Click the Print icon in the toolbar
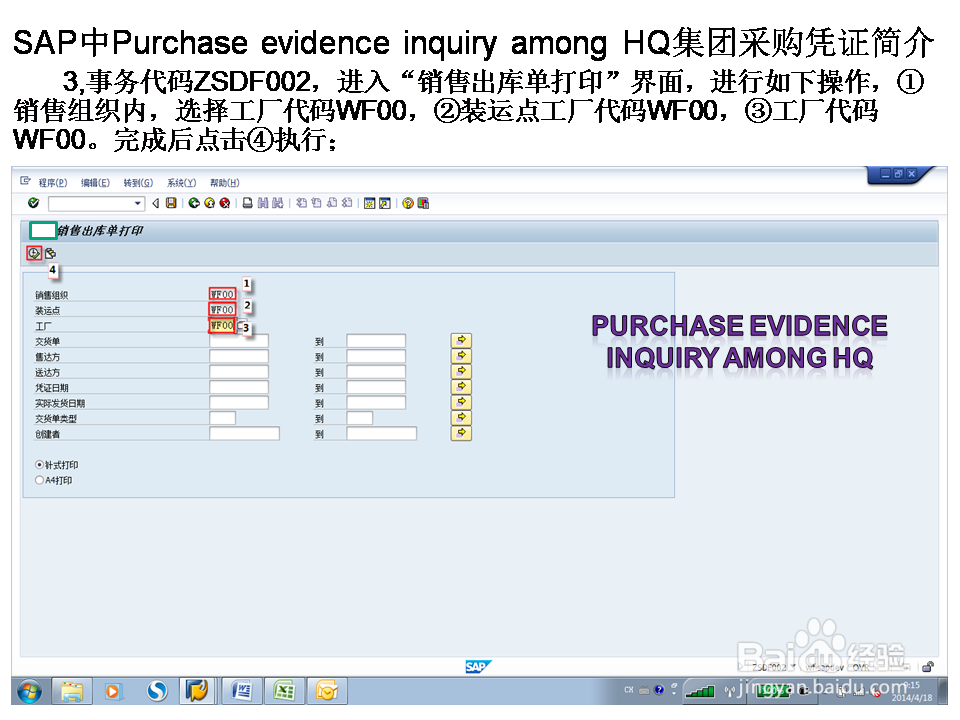 [247, 203]
